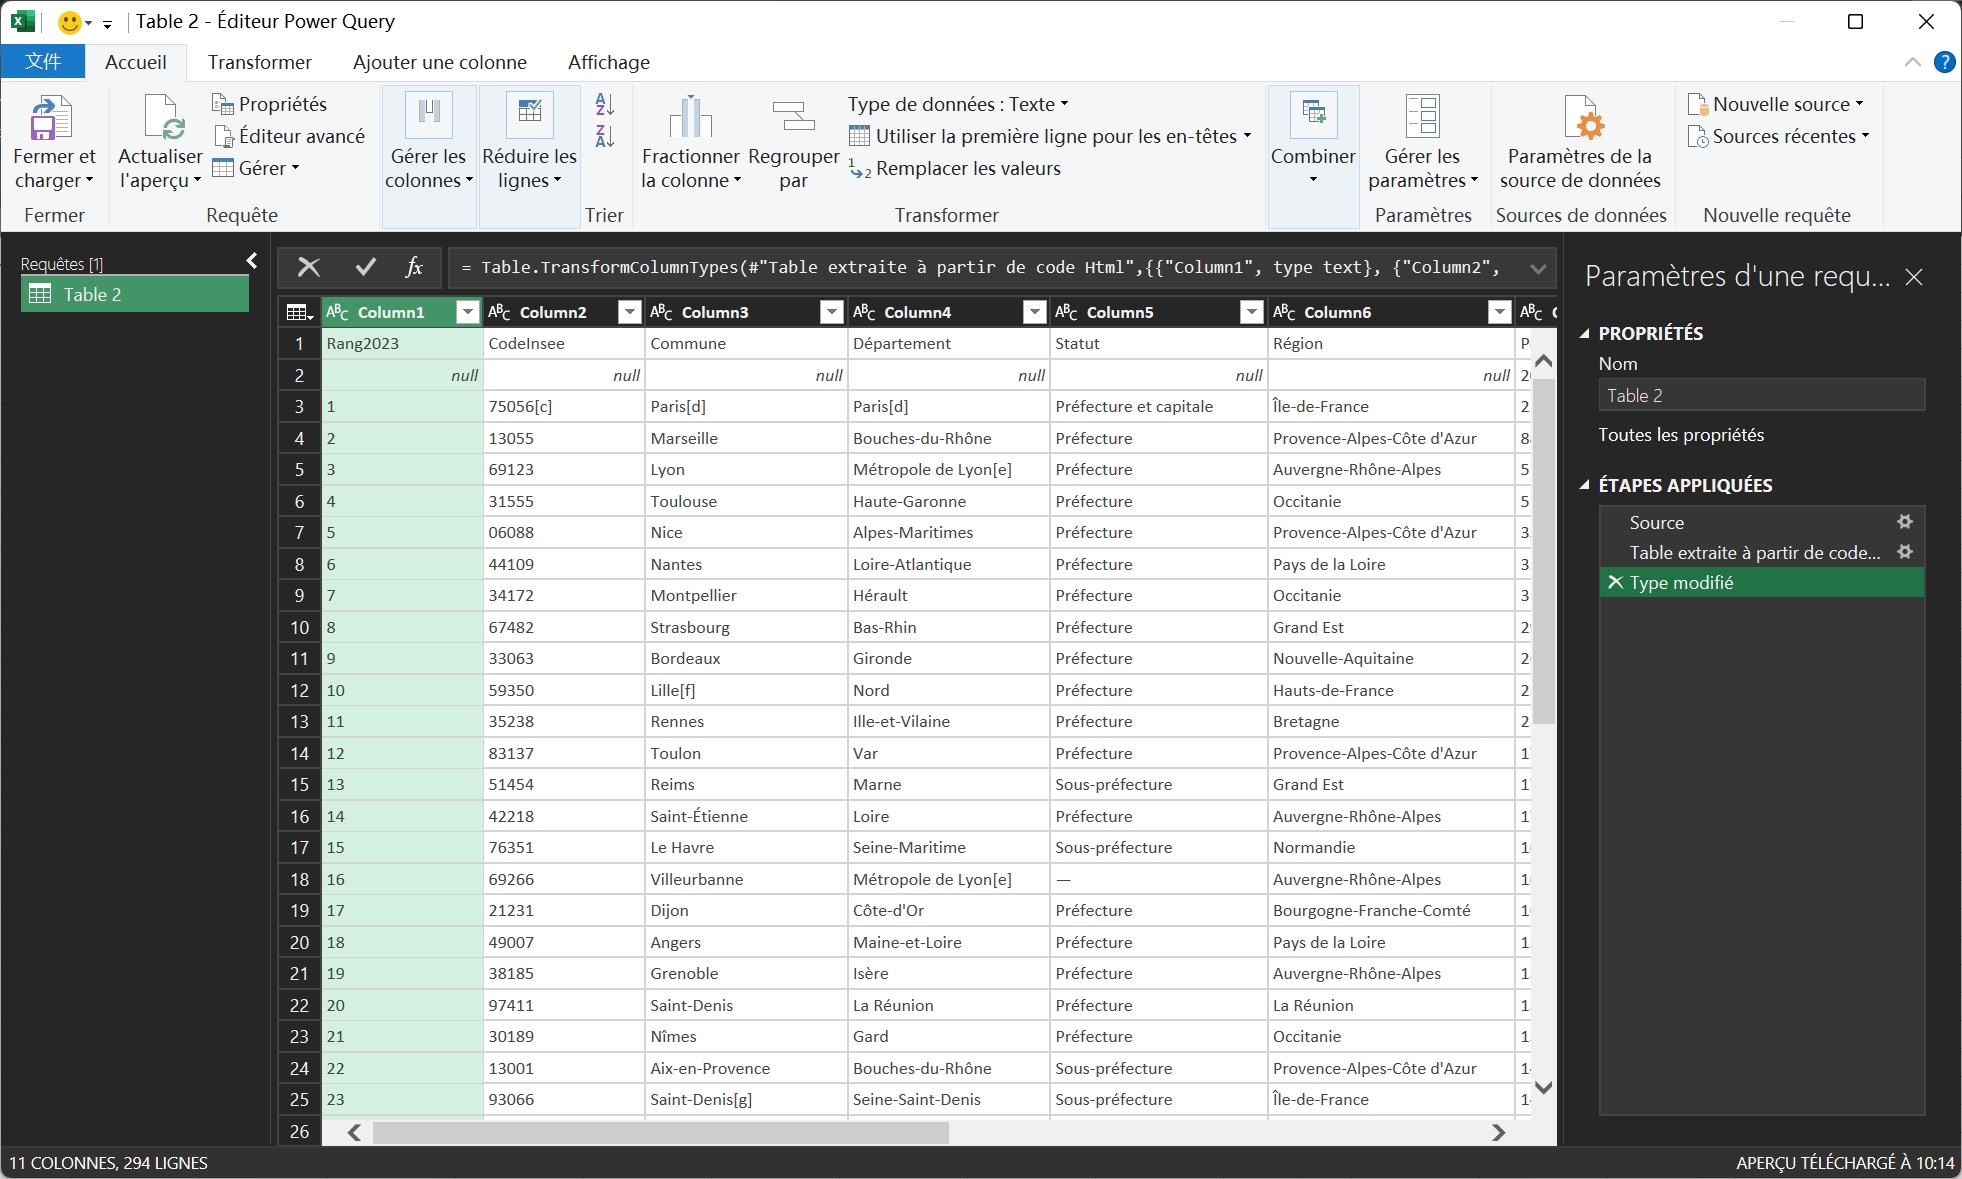The image size is (1962, 1179).
Task: Close the Paramètres d'une requête pane
Action: pyautogui.click(x=1914, y=277)
